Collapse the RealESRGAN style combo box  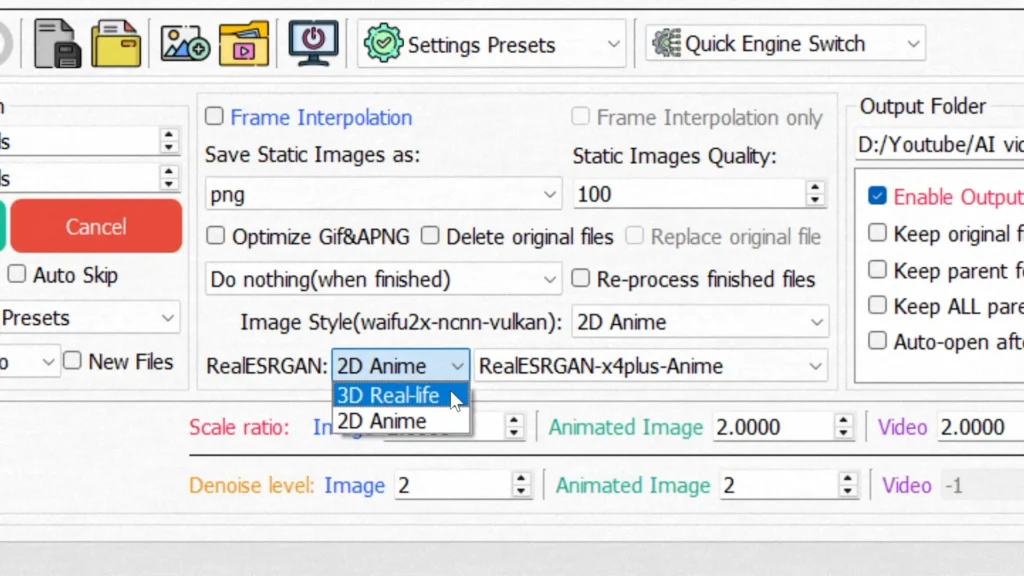point(400,366)
